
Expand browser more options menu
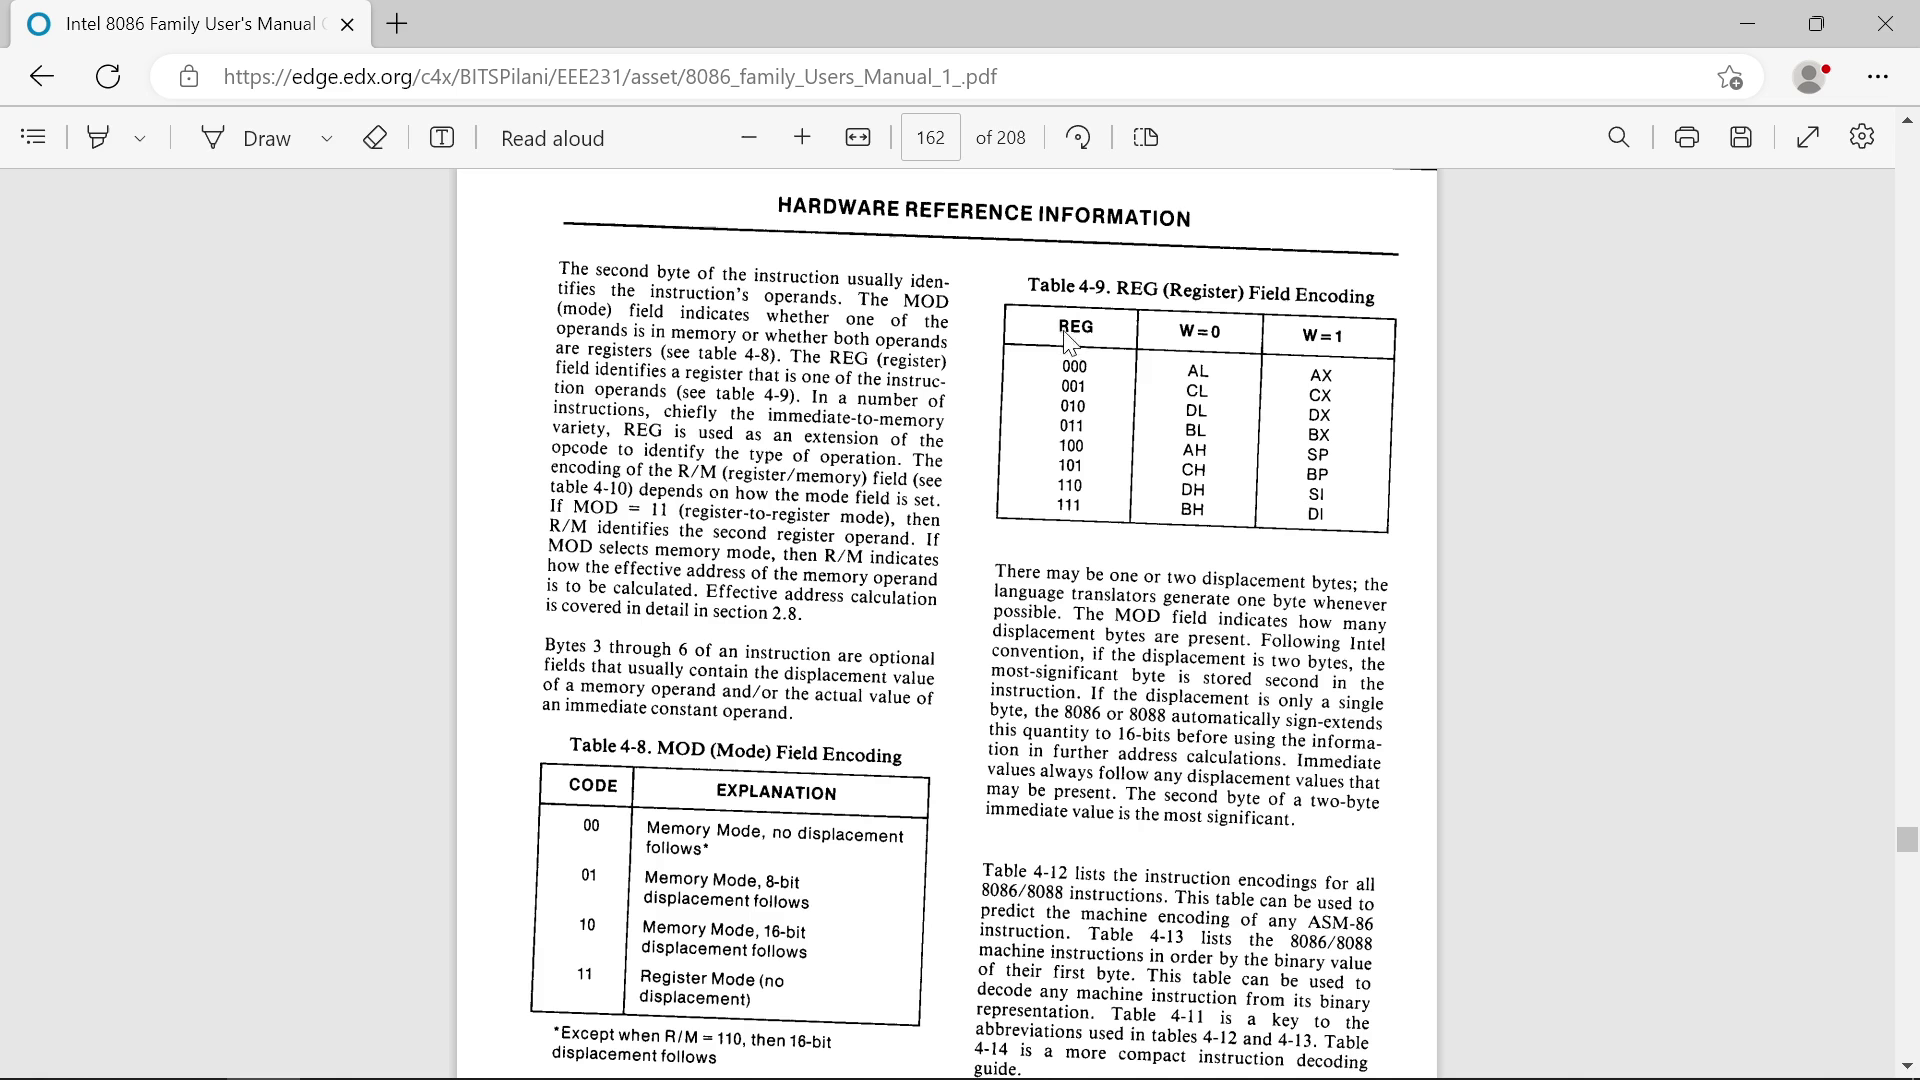(1879, 76)
